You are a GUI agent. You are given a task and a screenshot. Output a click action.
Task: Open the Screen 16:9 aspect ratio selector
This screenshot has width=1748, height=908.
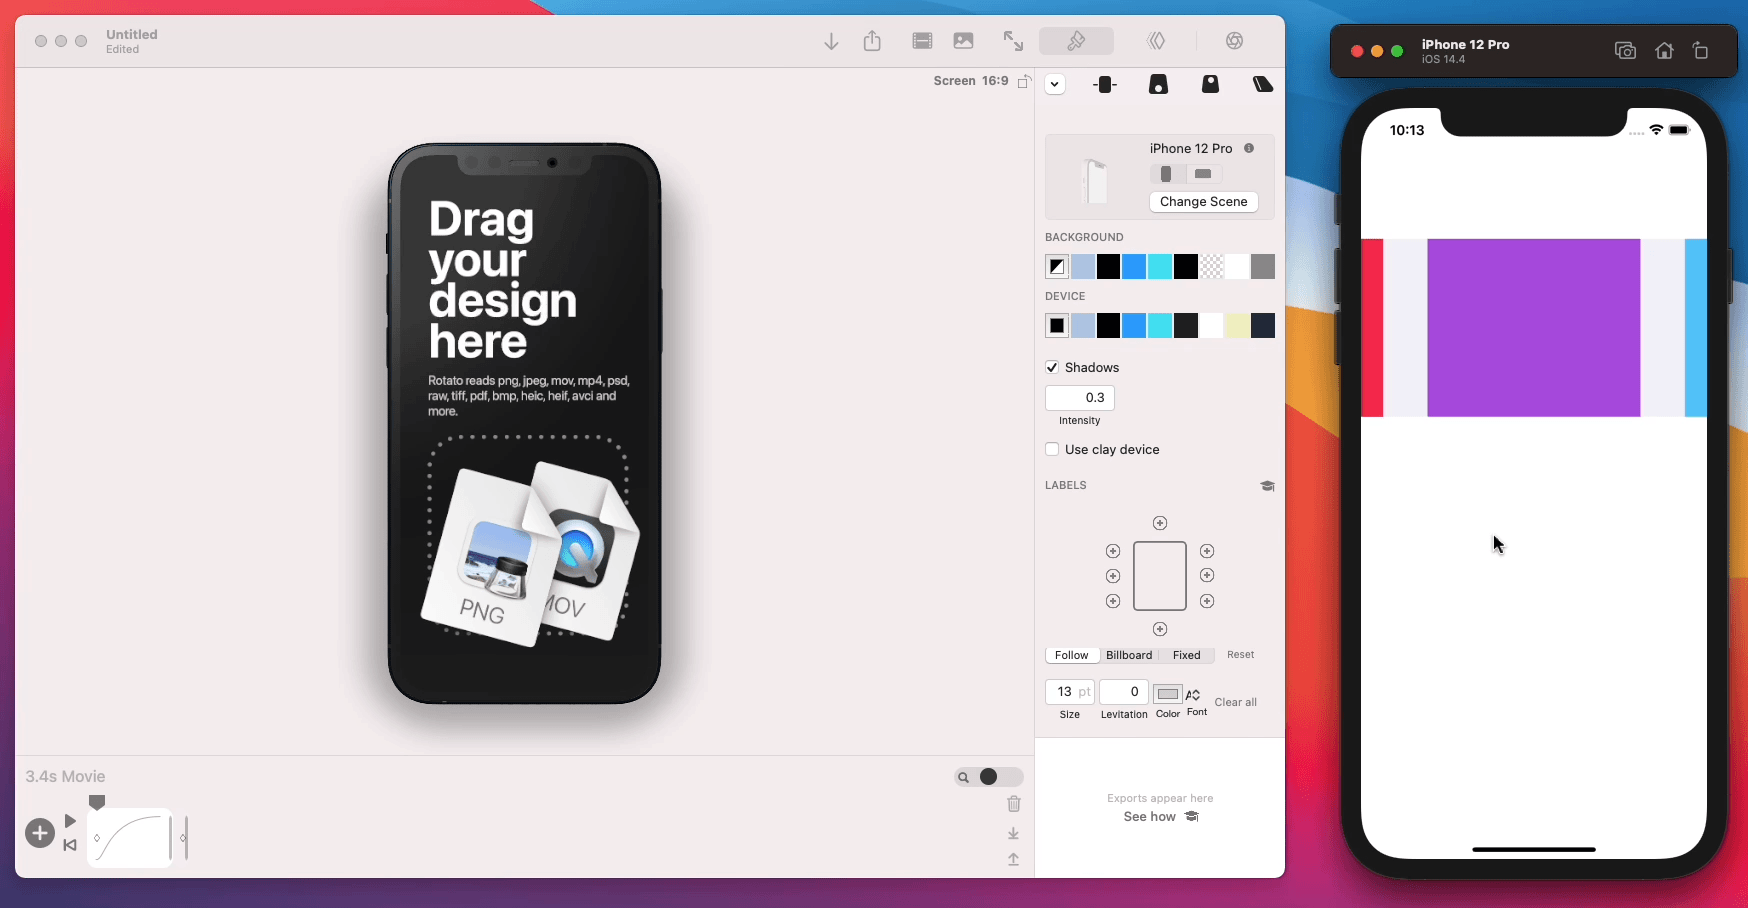(971, 81)
